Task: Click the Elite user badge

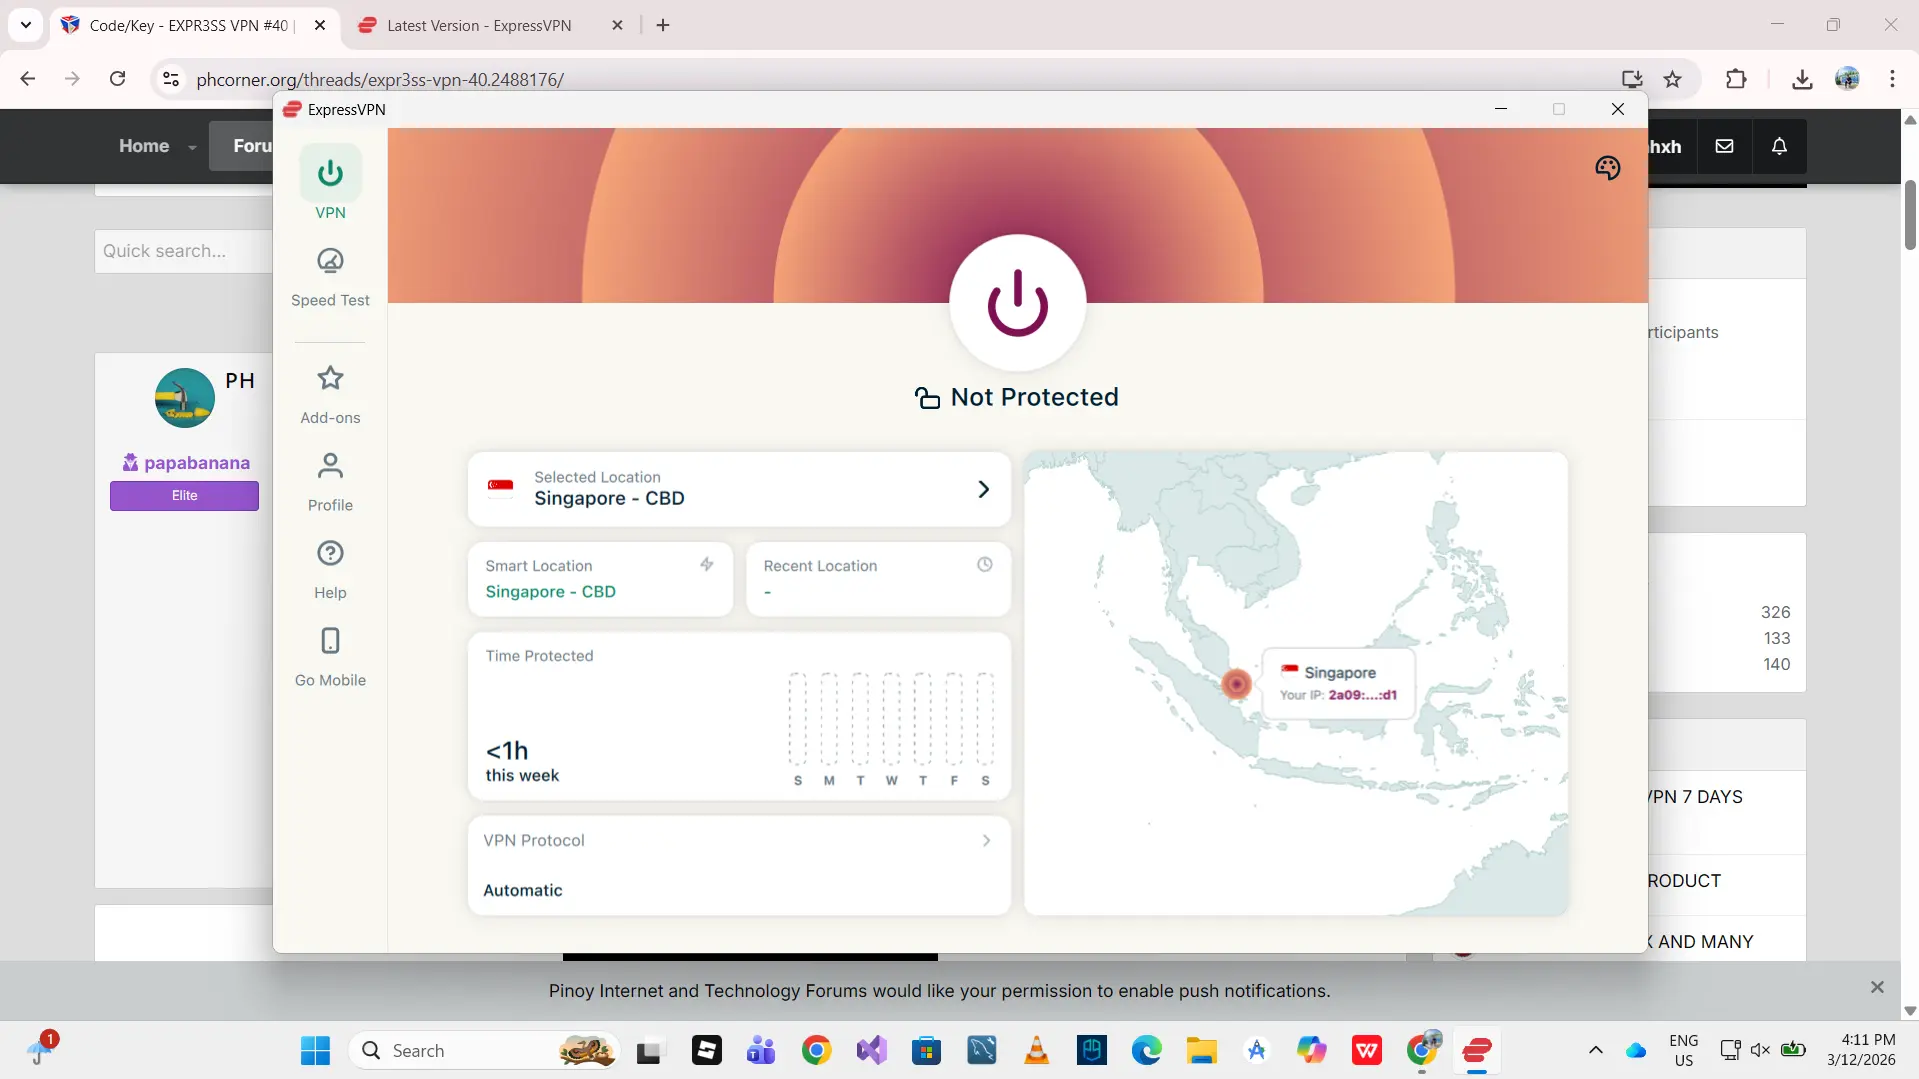Action: coord(184,496)
